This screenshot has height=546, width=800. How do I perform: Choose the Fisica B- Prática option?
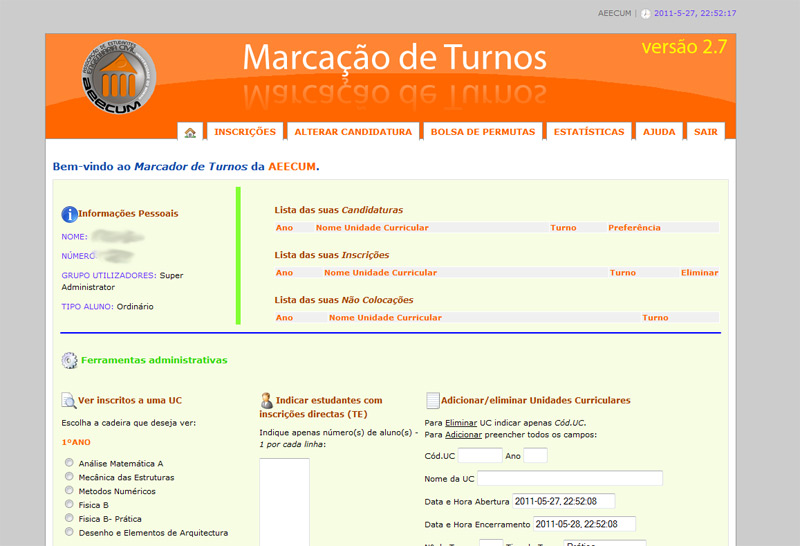tap(69, 517)
